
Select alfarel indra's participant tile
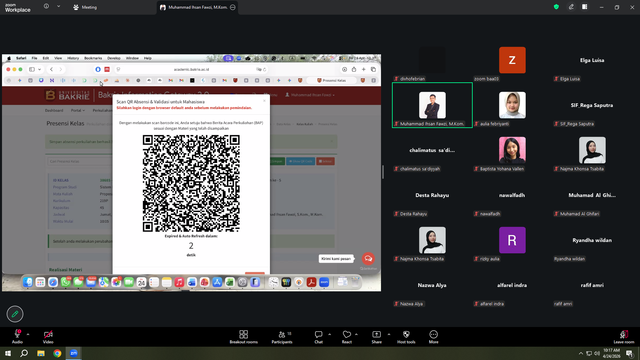pos(512,285)
